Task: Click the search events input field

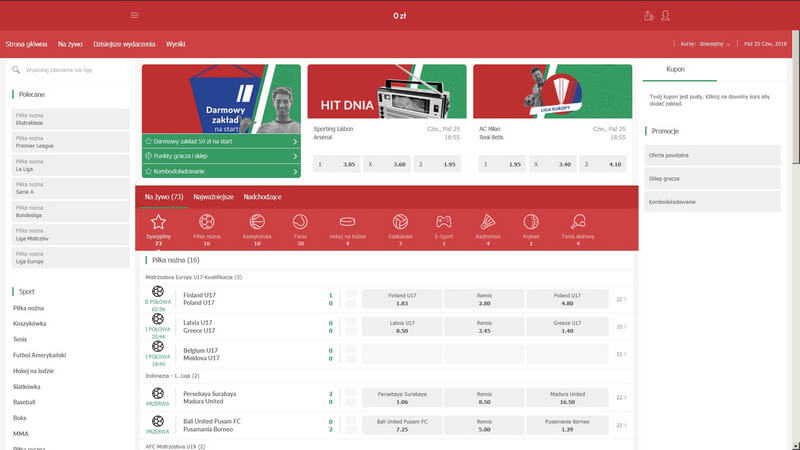Action: click(70, 70)
